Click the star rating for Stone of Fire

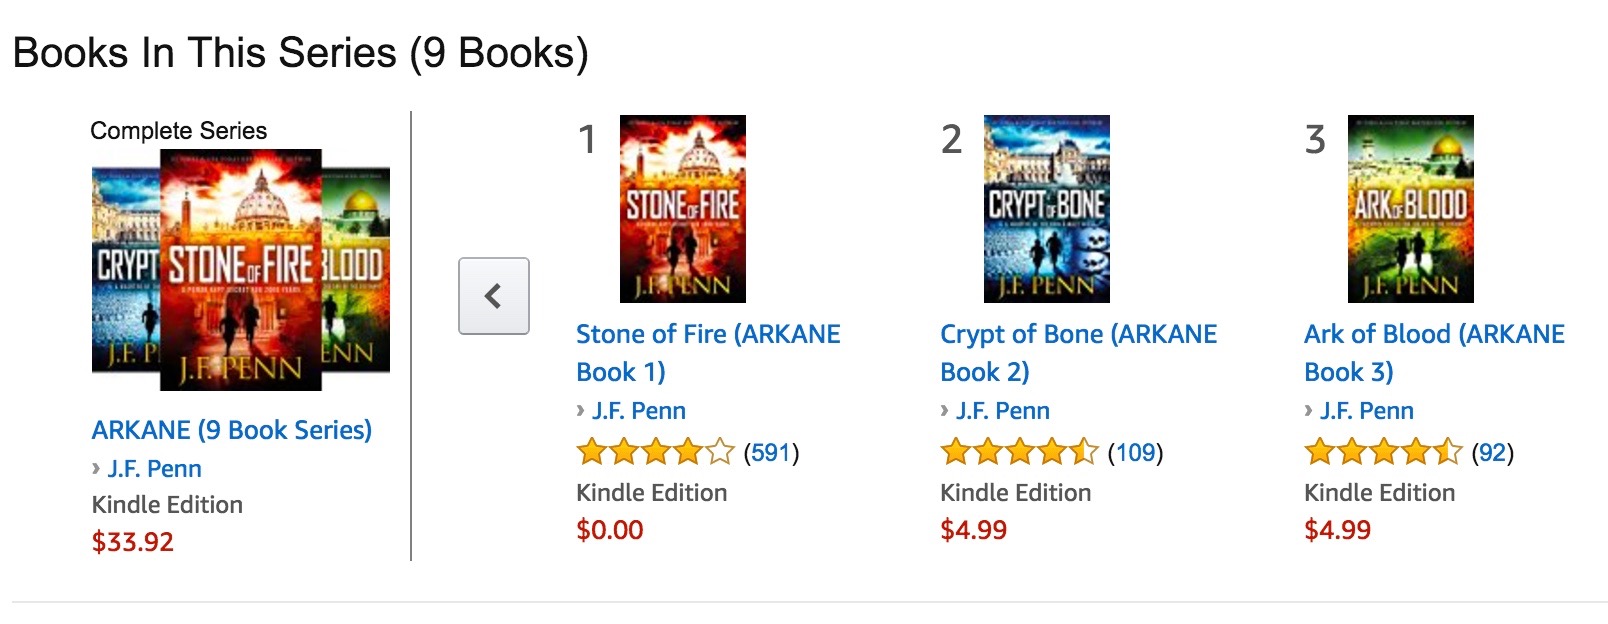click(655, 453)
